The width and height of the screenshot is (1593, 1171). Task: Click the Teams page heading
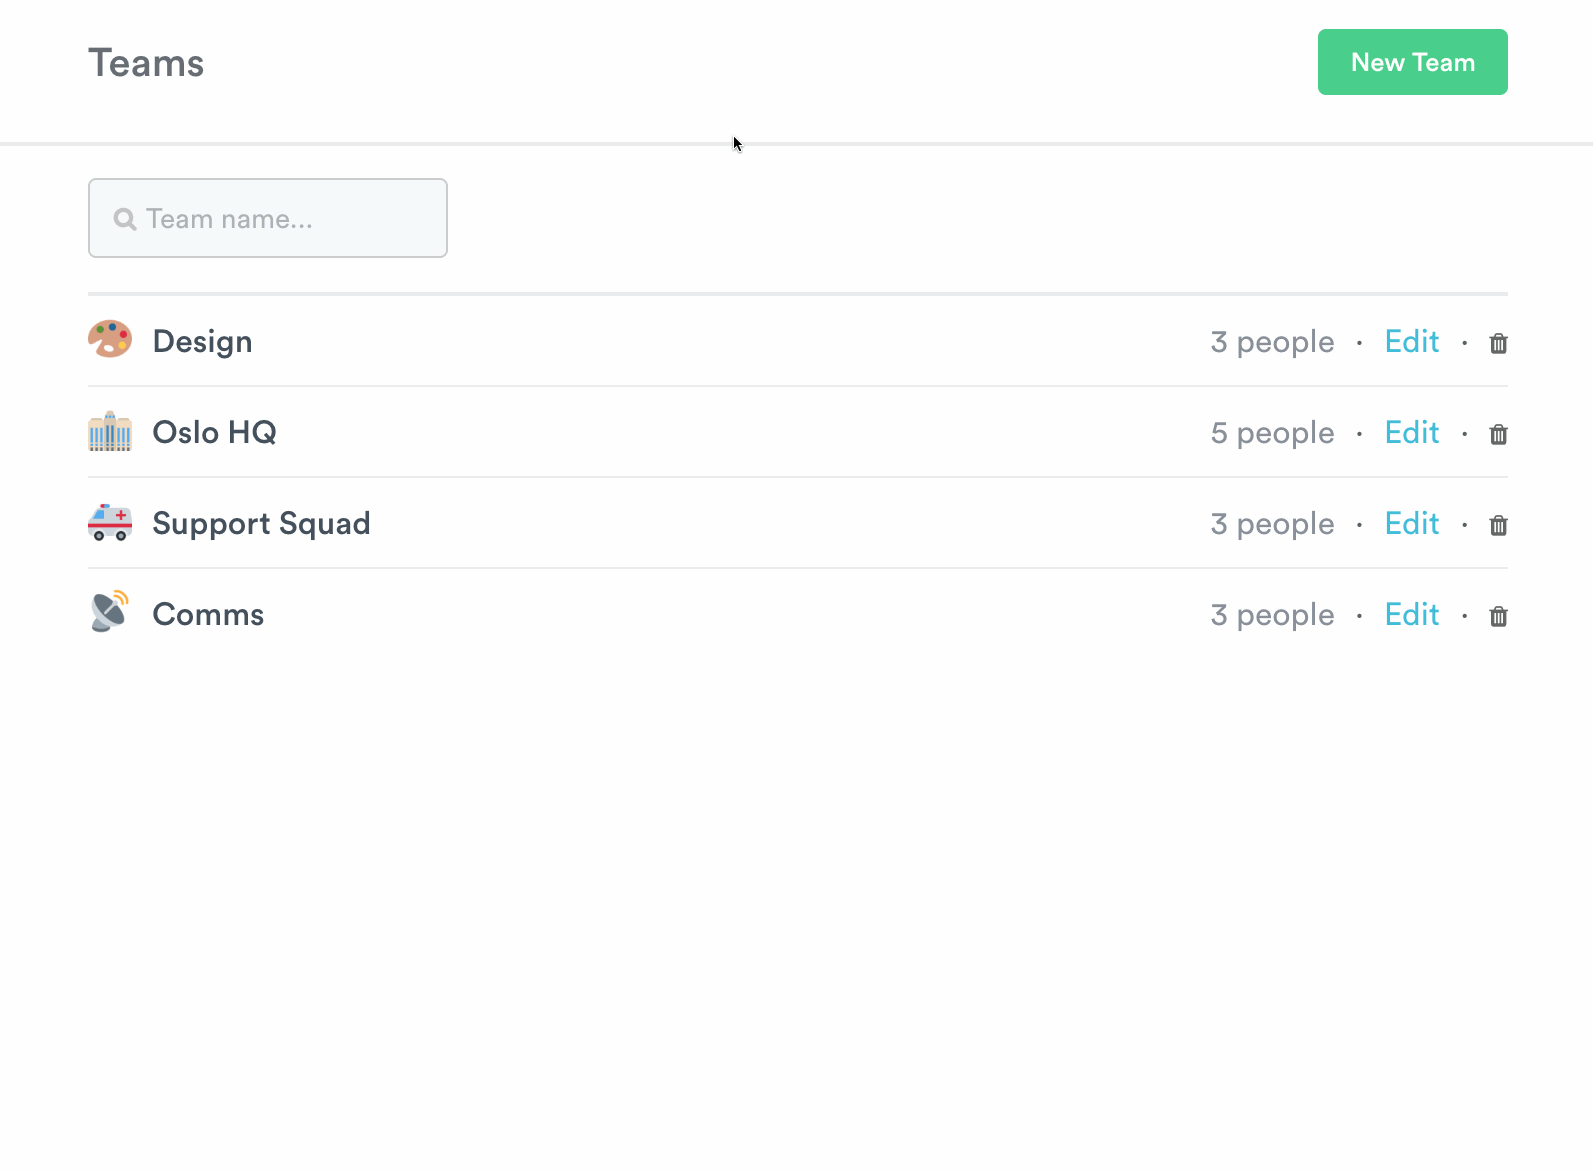146,62
